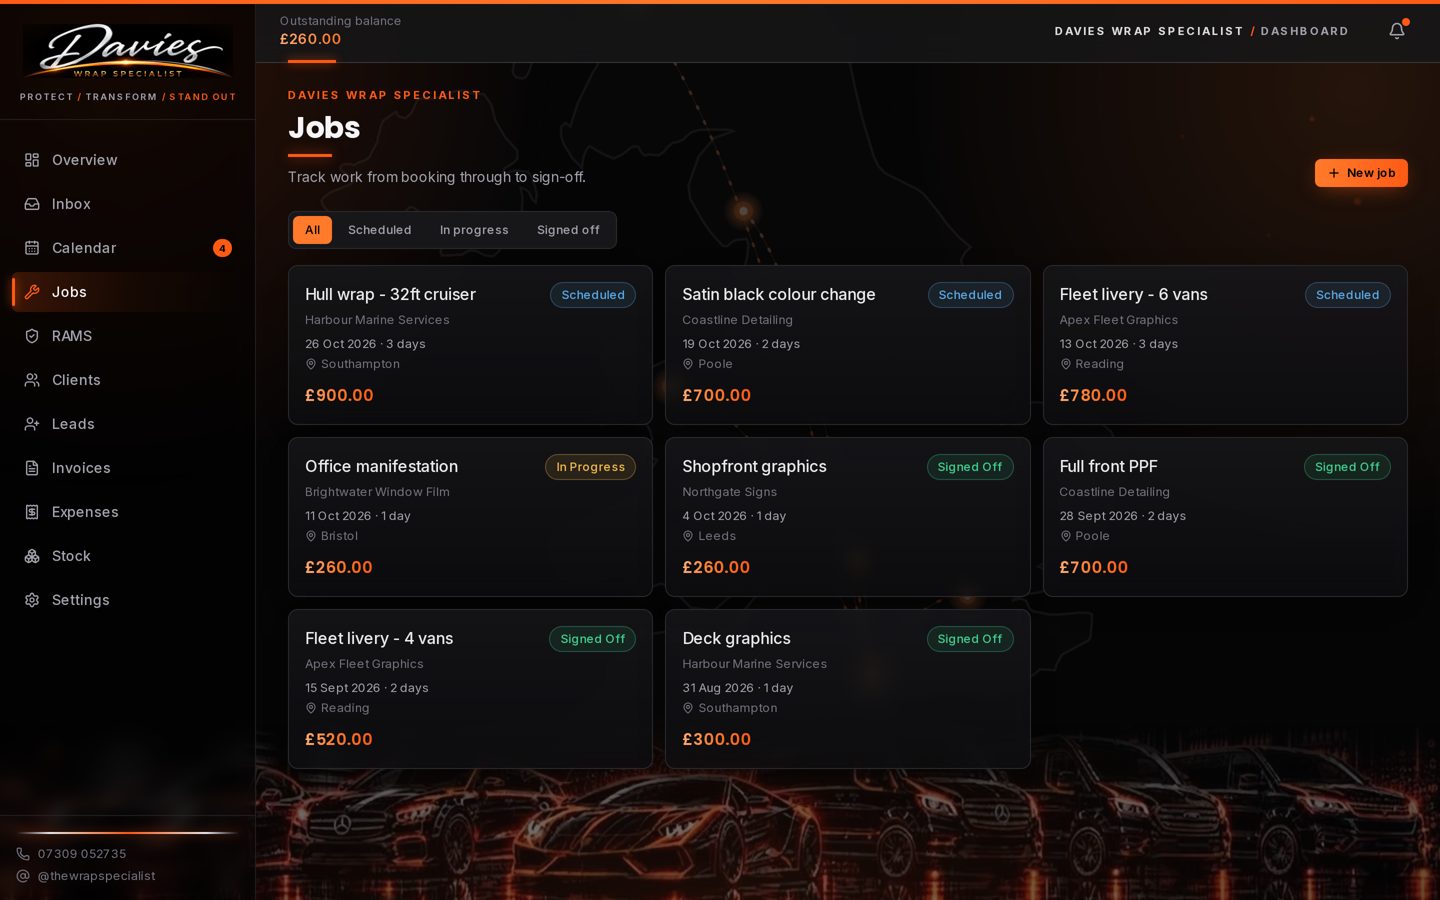
Task: Click the RAMS shield icon
Action: click(x=32, y=336)
